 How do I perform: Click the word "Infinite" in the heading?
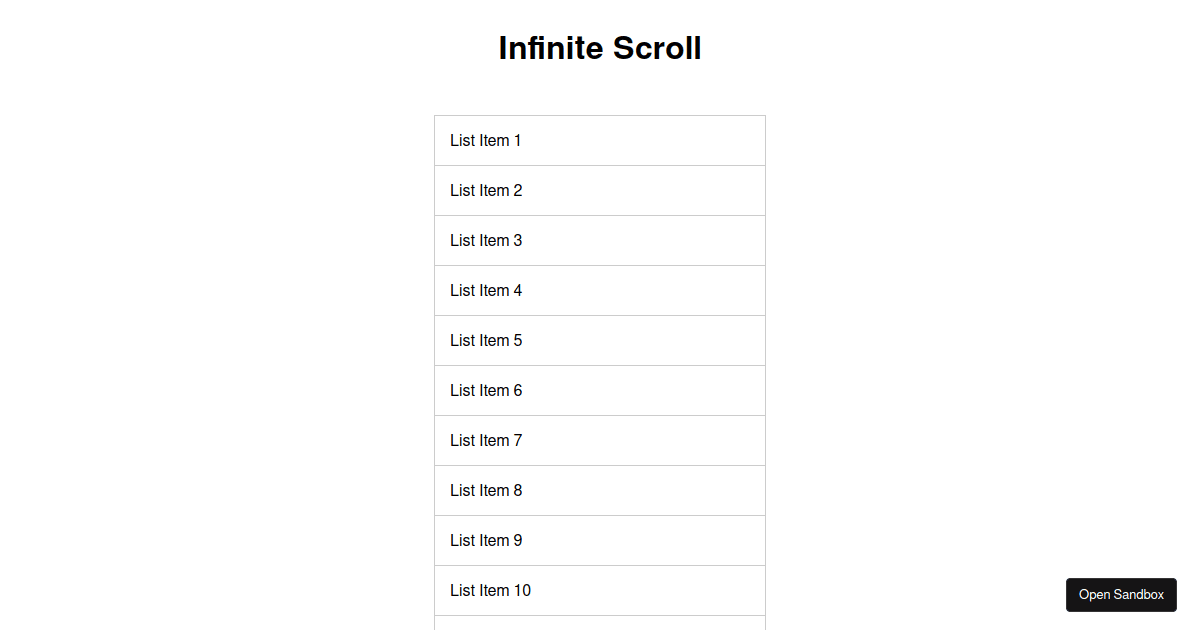tap(550, 48)
